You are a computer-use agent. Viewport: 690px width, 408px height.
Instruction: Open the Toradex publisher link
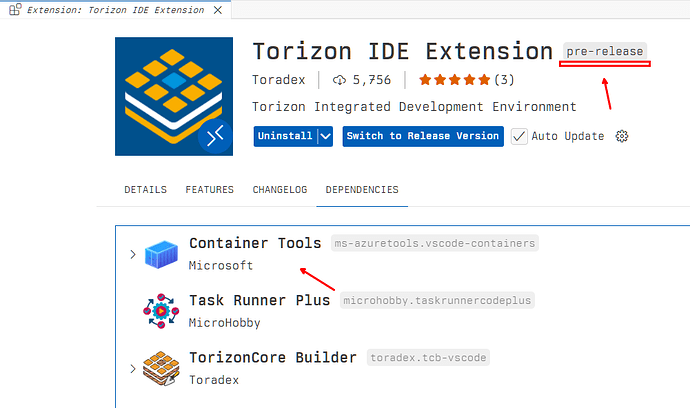click(x=279, y=80)
